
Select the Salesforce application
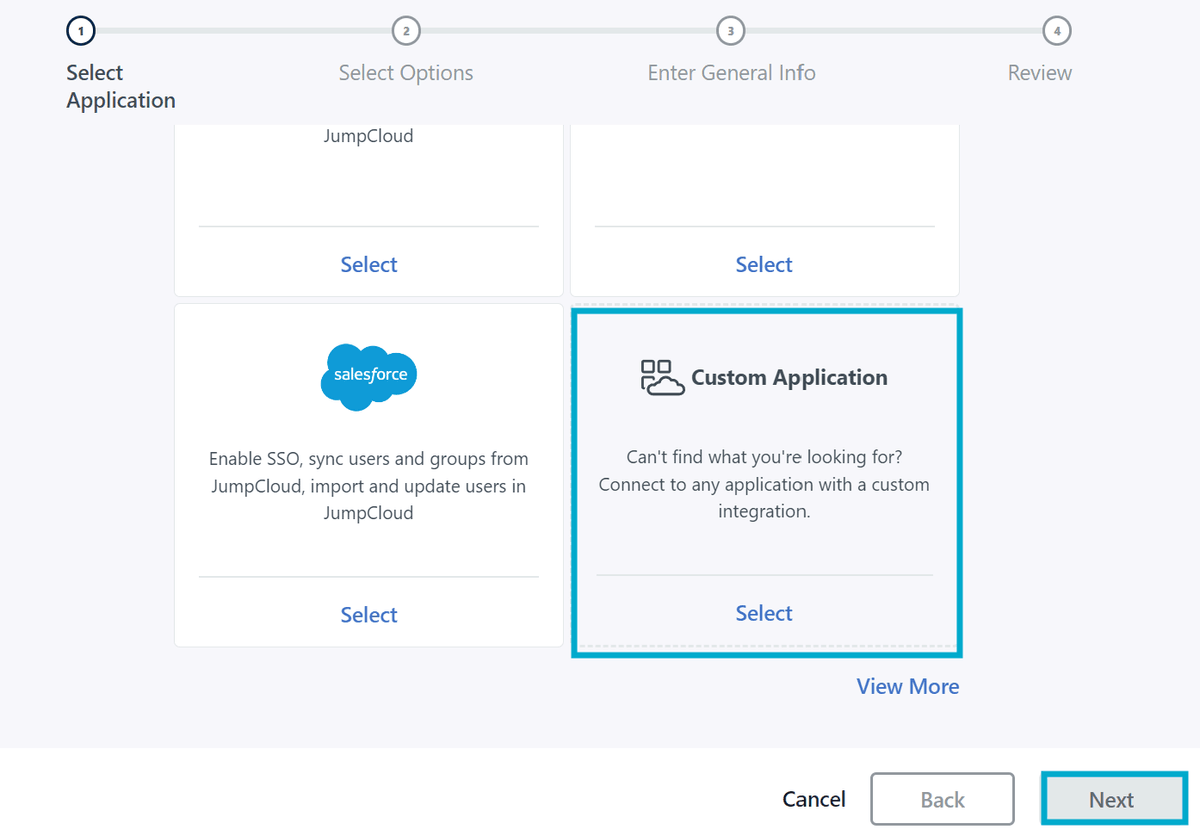[368, 614]
